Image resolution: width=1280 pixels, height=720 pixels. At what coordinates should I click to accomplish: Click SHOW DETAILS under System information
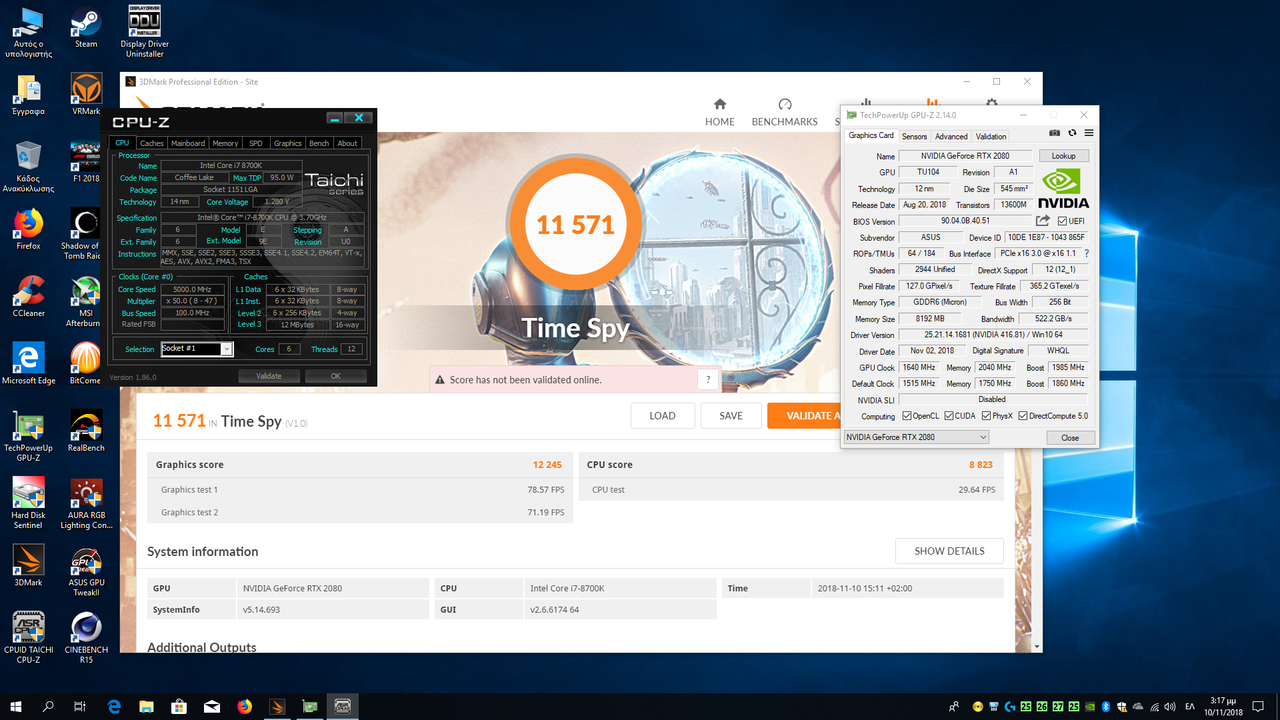pos(949,551)
